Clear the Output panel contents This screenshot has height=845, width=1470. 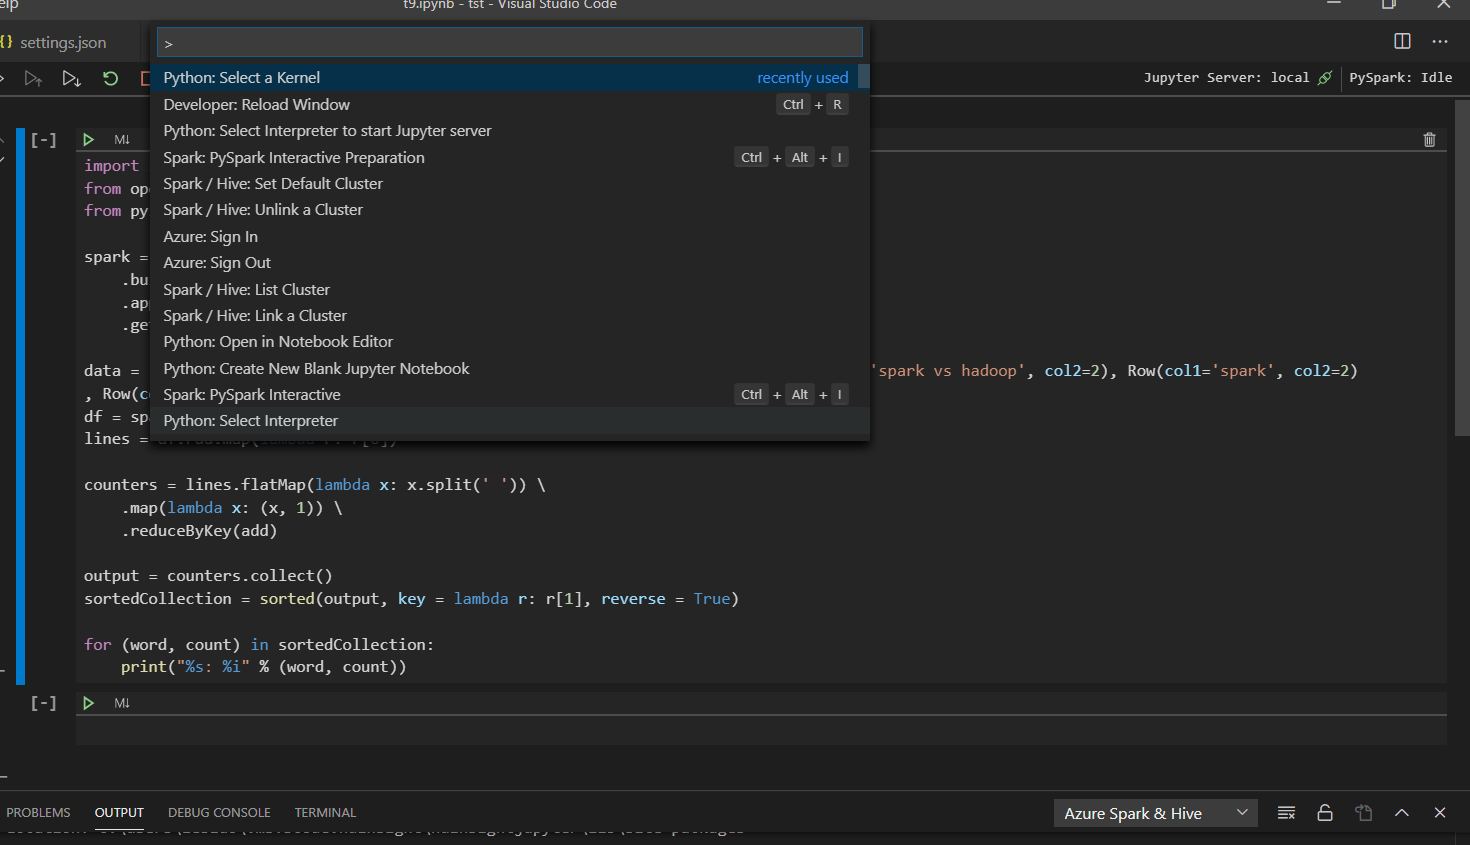click(x=1286, y=813)
